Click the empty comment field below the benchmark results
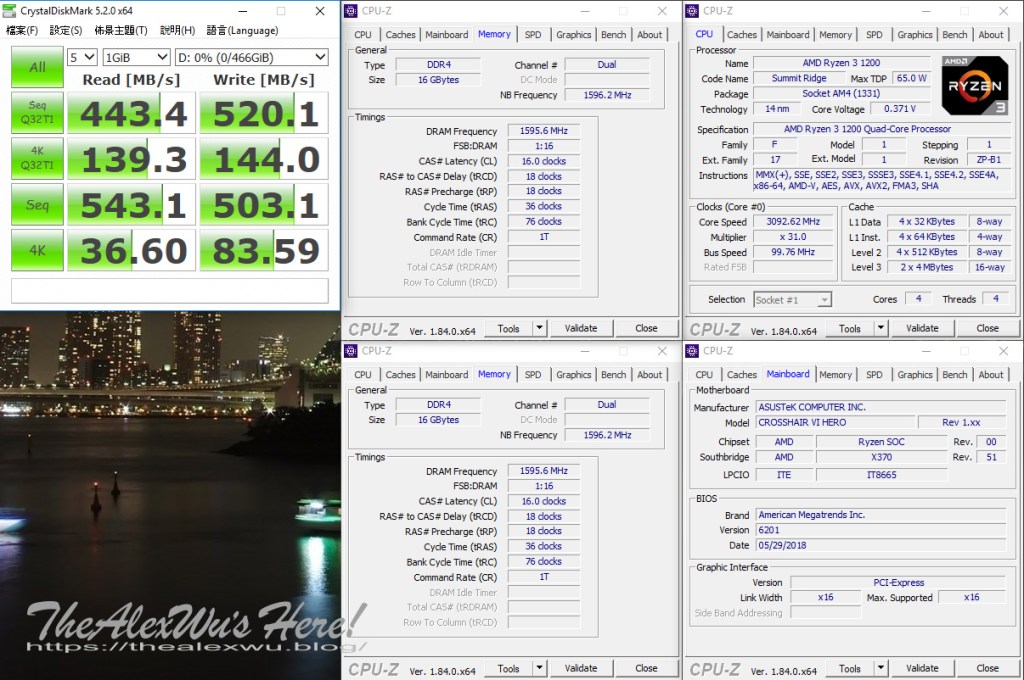Screen dimensions: 1024x680 pyautogui.click(x=169, y=290)
